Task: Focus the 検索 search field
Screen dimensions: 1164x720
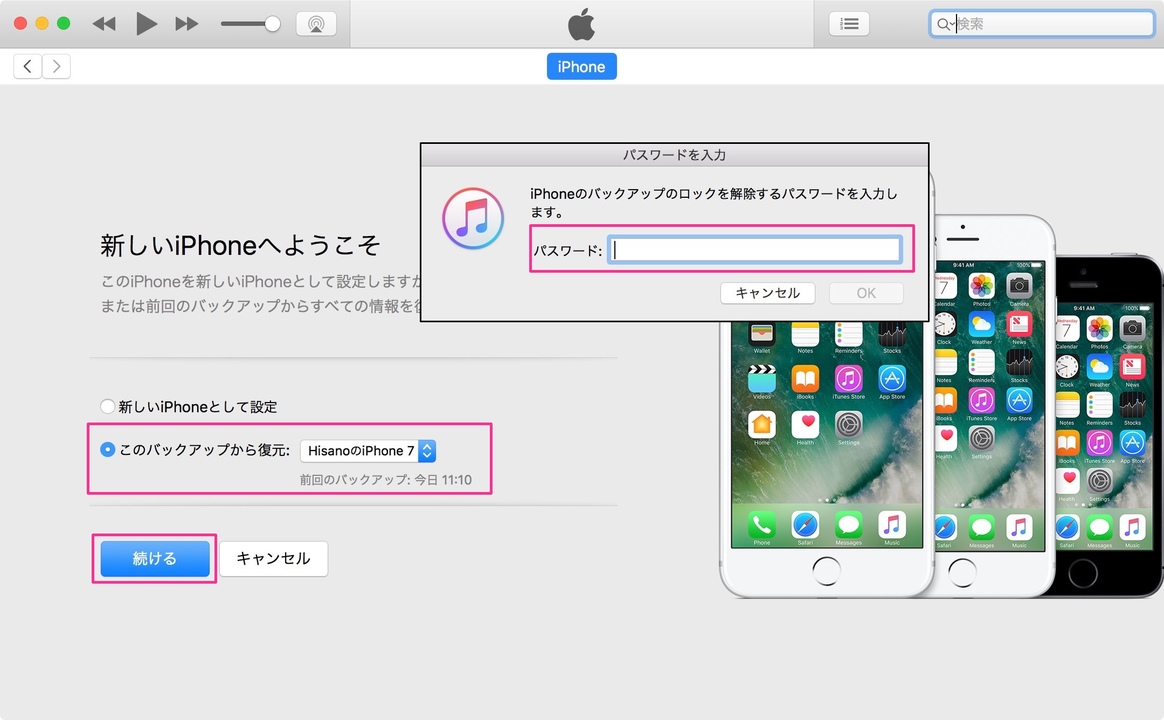Action: (x=1042, y=24)
